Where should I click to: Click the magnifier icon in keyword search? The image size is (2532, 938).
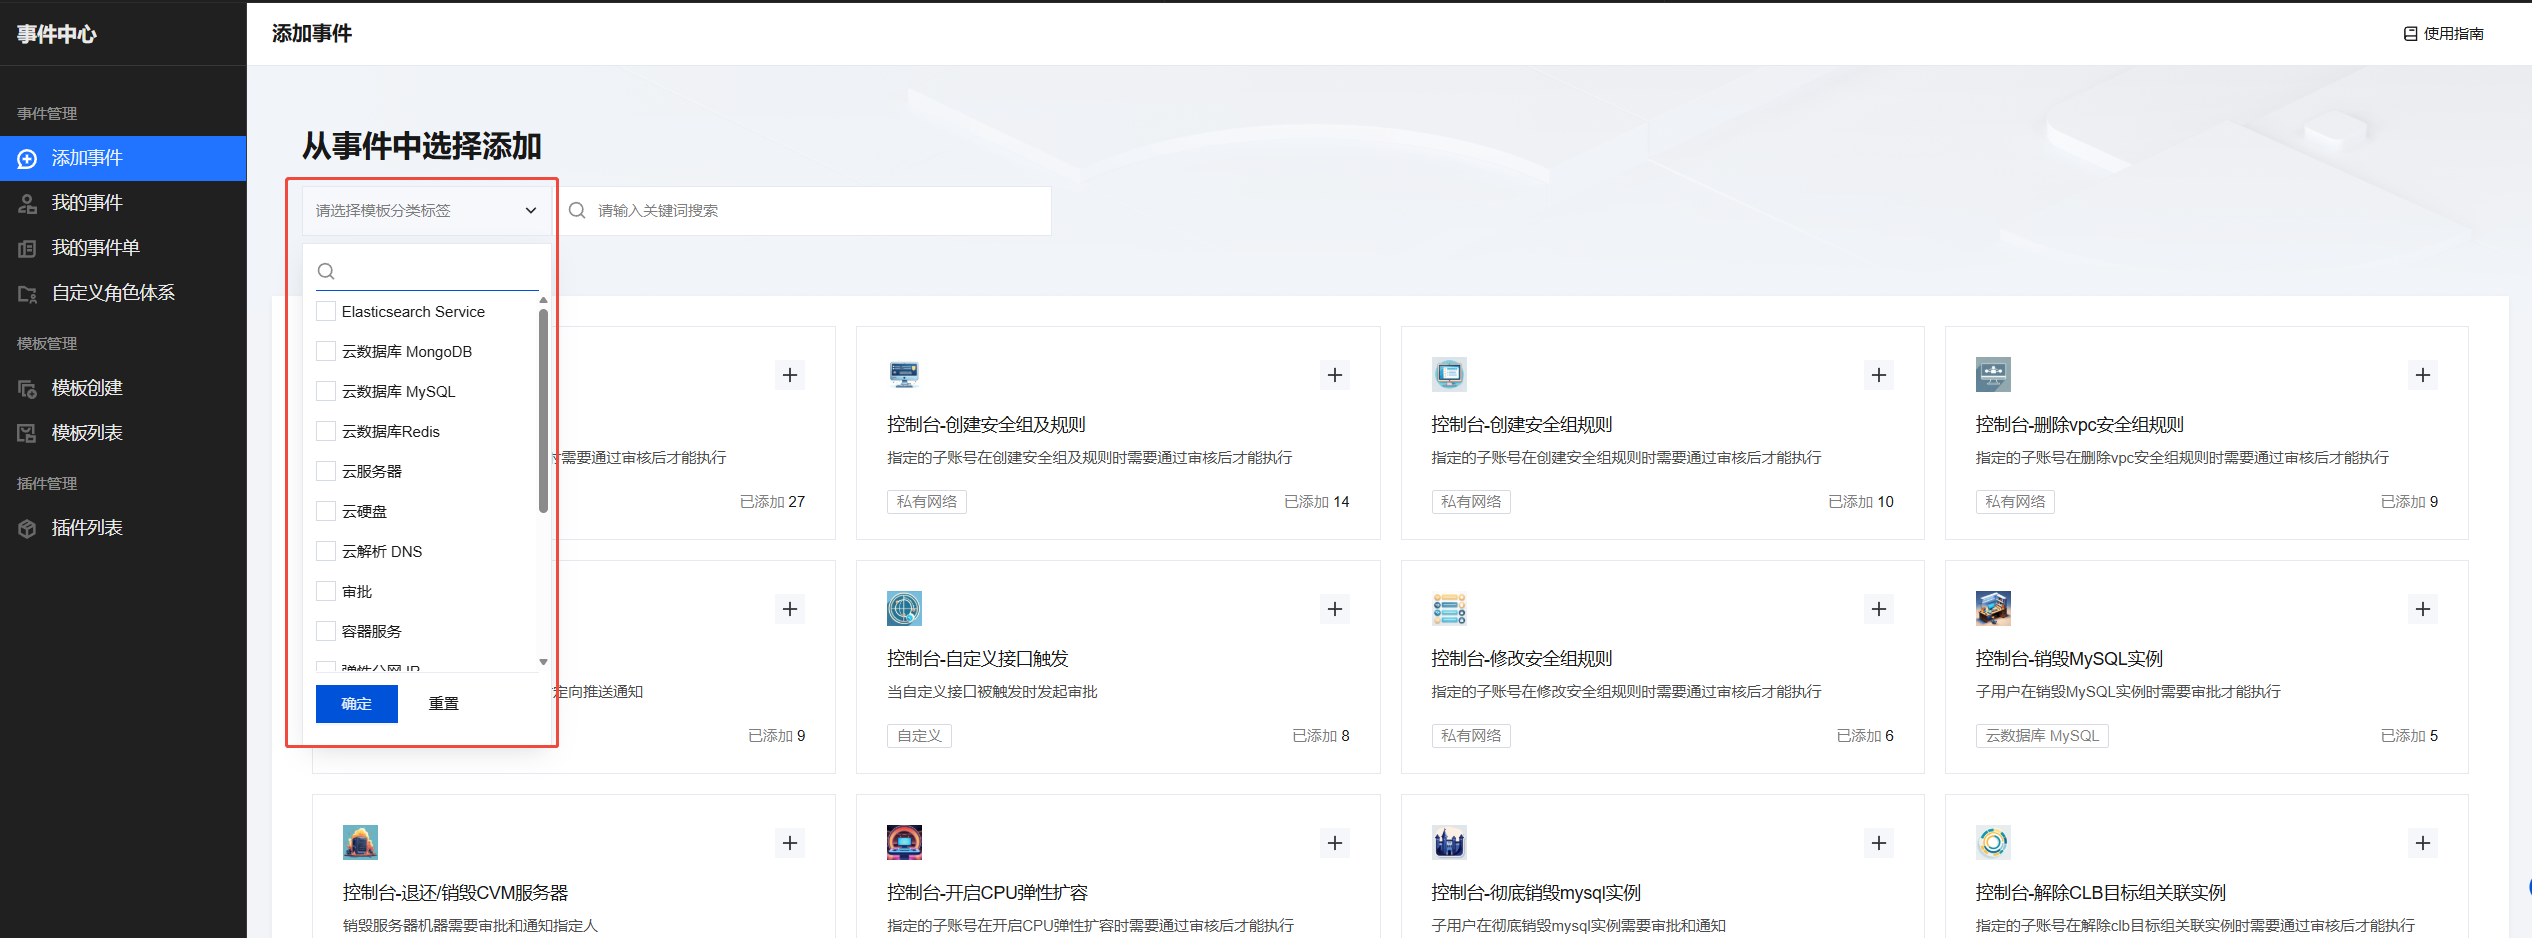(x=577, y=210)
